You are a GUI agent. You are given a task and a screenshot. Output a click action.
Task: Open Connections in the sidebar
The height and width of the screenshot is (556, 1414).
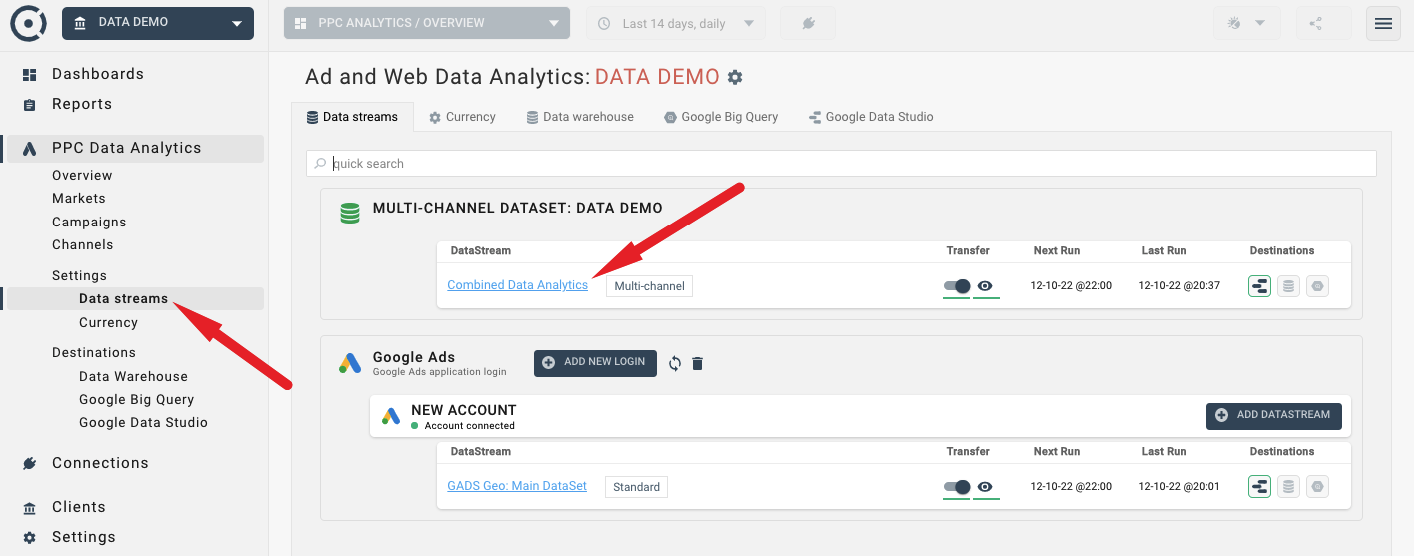[100, 463]
